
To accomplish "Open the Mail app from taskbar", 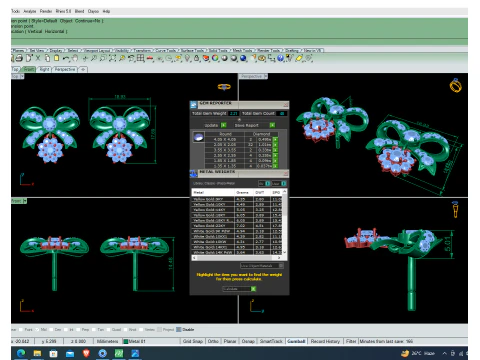I will coord(70,353).
